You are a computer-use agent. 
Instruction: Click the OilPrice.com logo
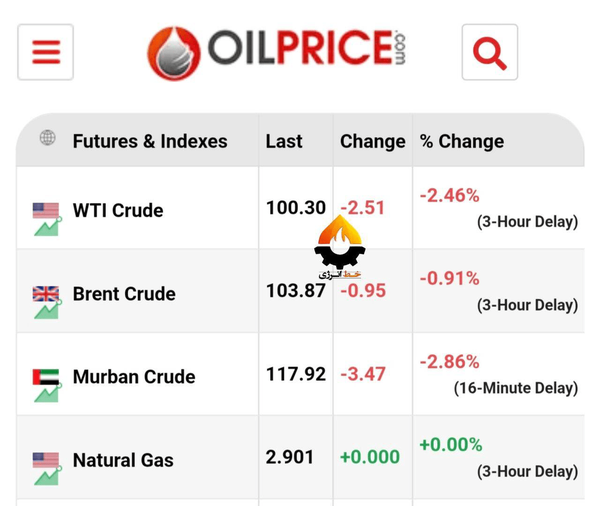pos(277,53)
